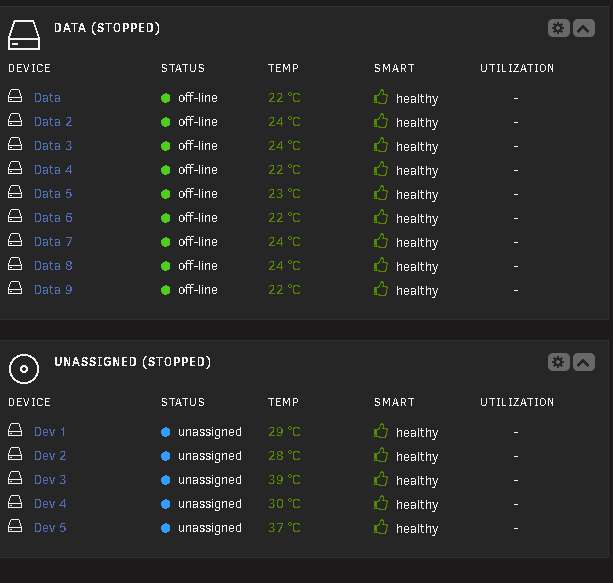Click the Data (Stopped) panel title
Screen dimensions: 613x583
[x=107, y=28]
